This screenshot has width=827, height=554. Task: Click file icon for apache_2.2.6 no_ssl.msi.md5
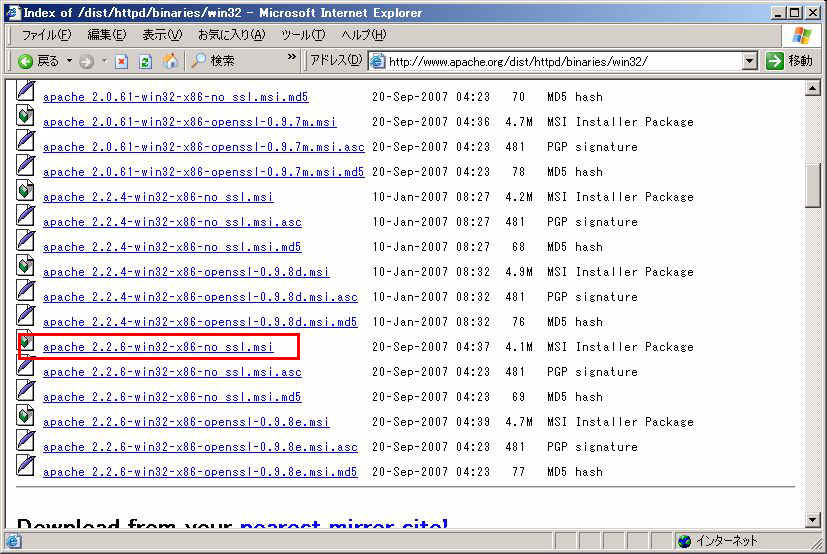(25, 390)
